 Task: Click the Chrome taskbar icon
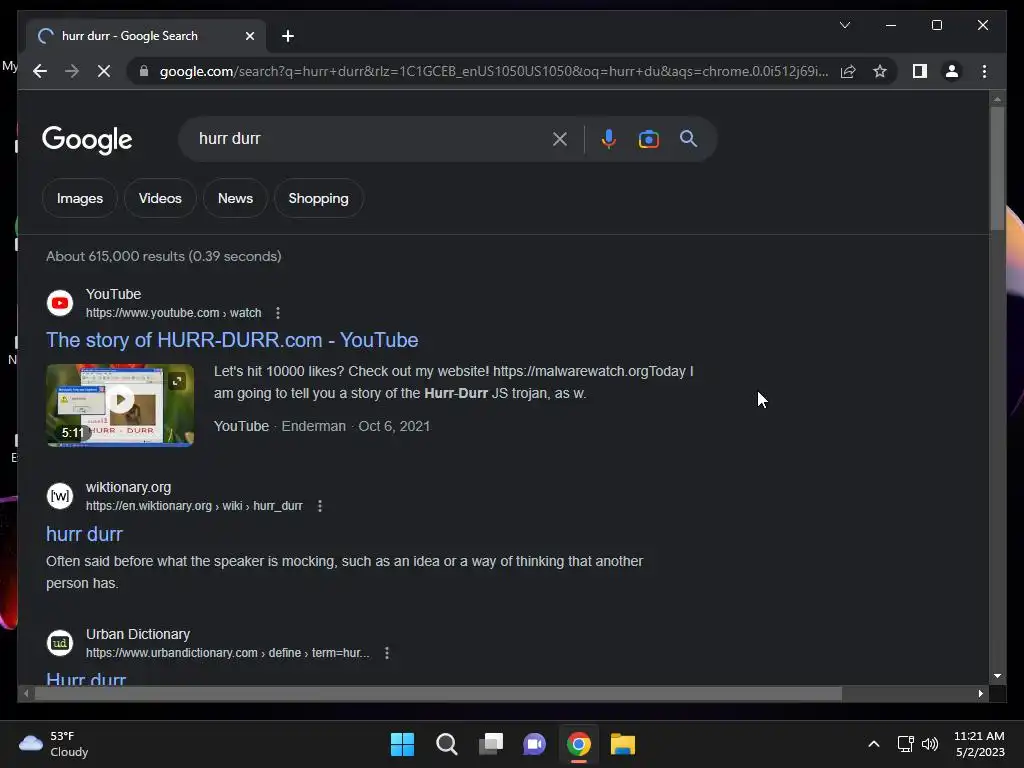pos(579,744)
